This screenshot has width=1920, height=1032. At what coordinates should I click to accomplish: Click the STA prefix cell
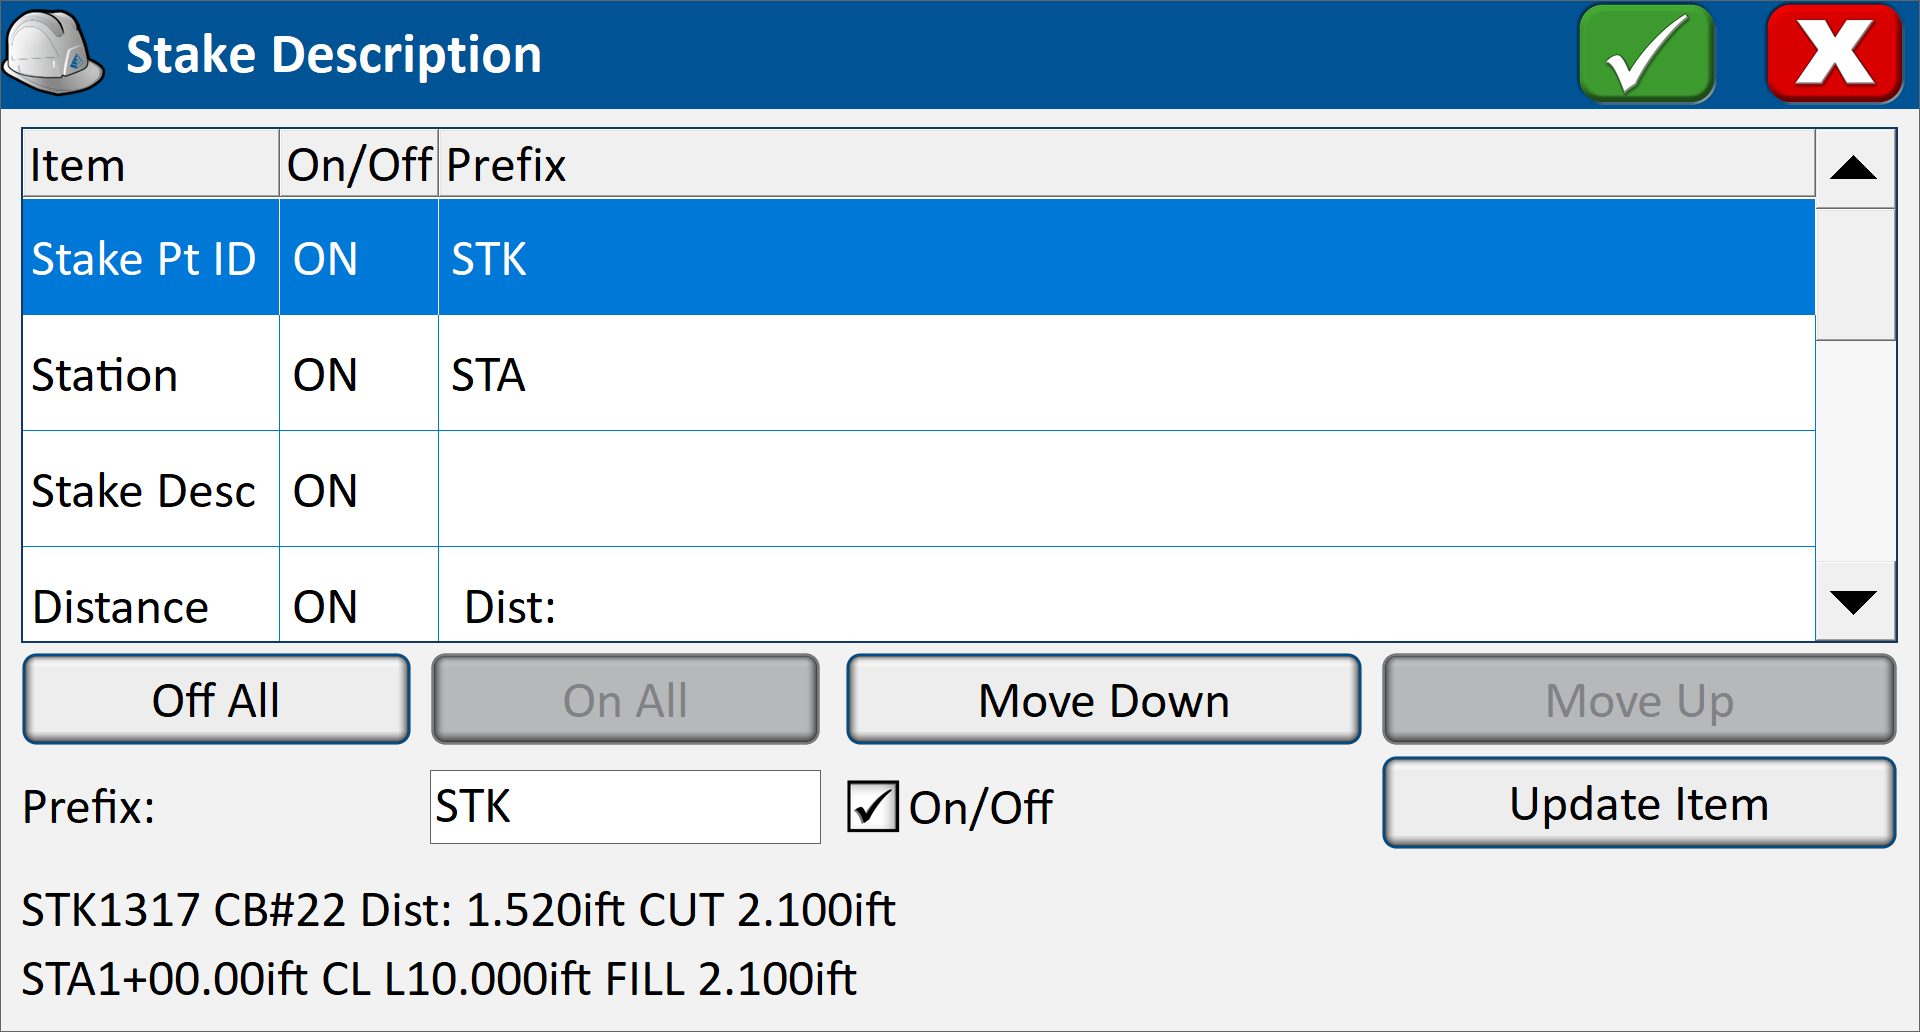pyautogui.click(x=1127, y=374)
